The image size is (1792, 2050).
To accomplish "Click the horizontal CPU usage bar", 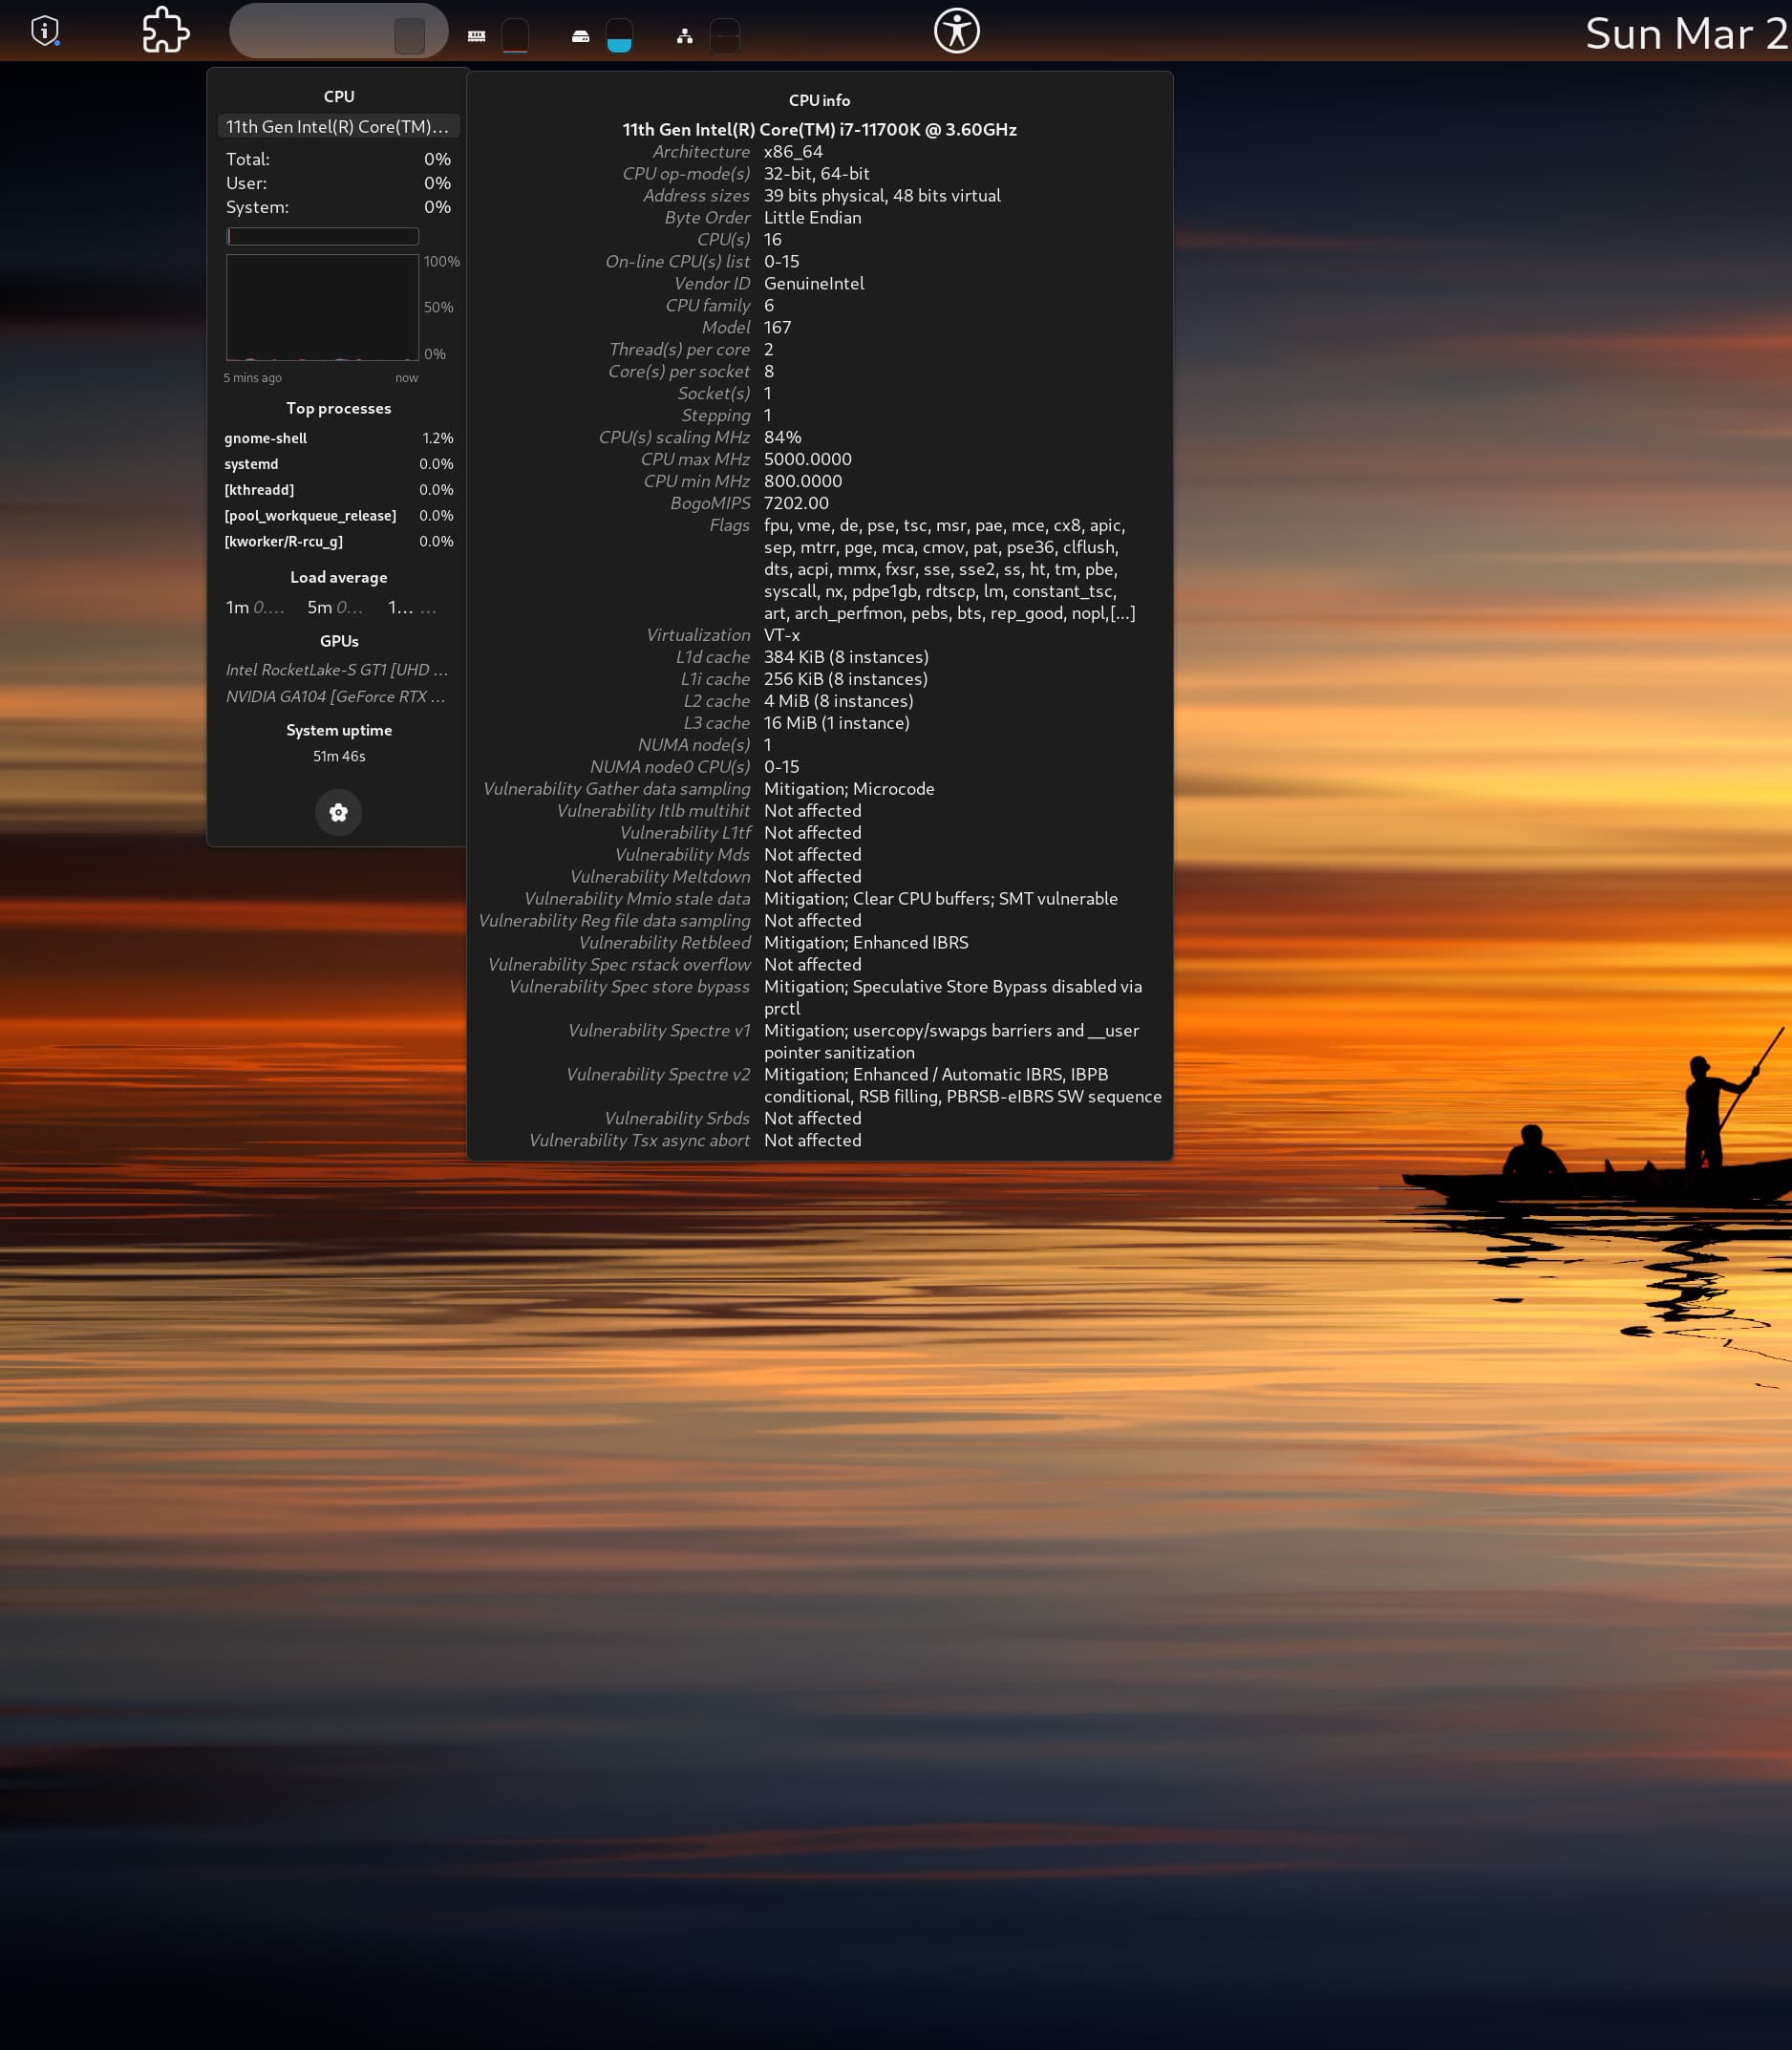I will pyautogui.click(x=322, y=236).
